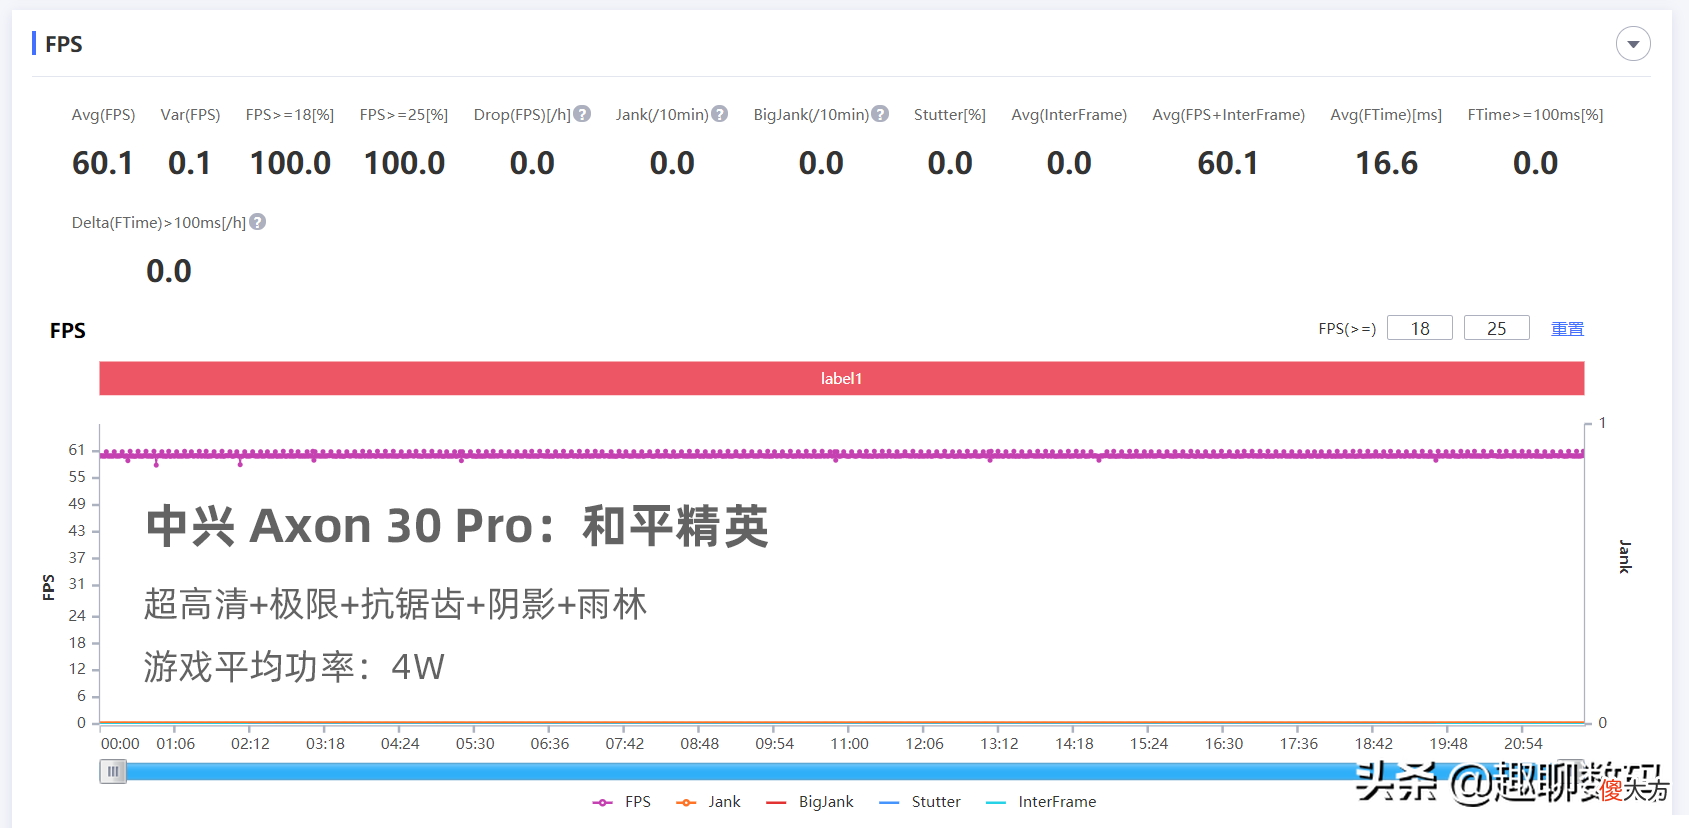Click the FTime>=100ms[%] label
Viewport: 1689px width, 828px height.
tap(1535, 115)
